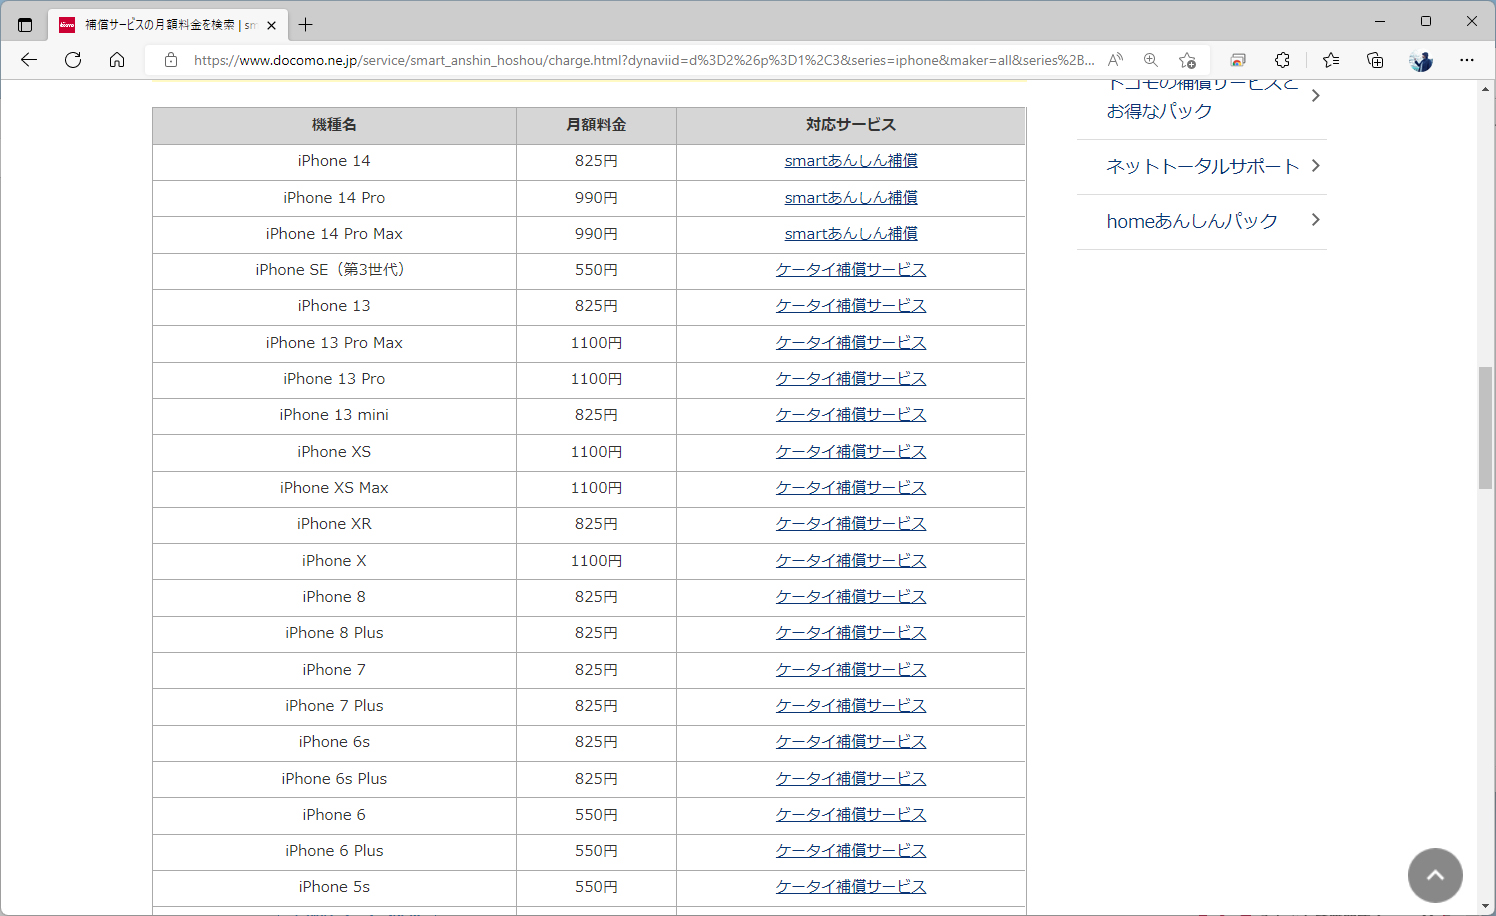
Task: Select the iPhone 14 Pro Max cell
Action: tap(334, 234)
